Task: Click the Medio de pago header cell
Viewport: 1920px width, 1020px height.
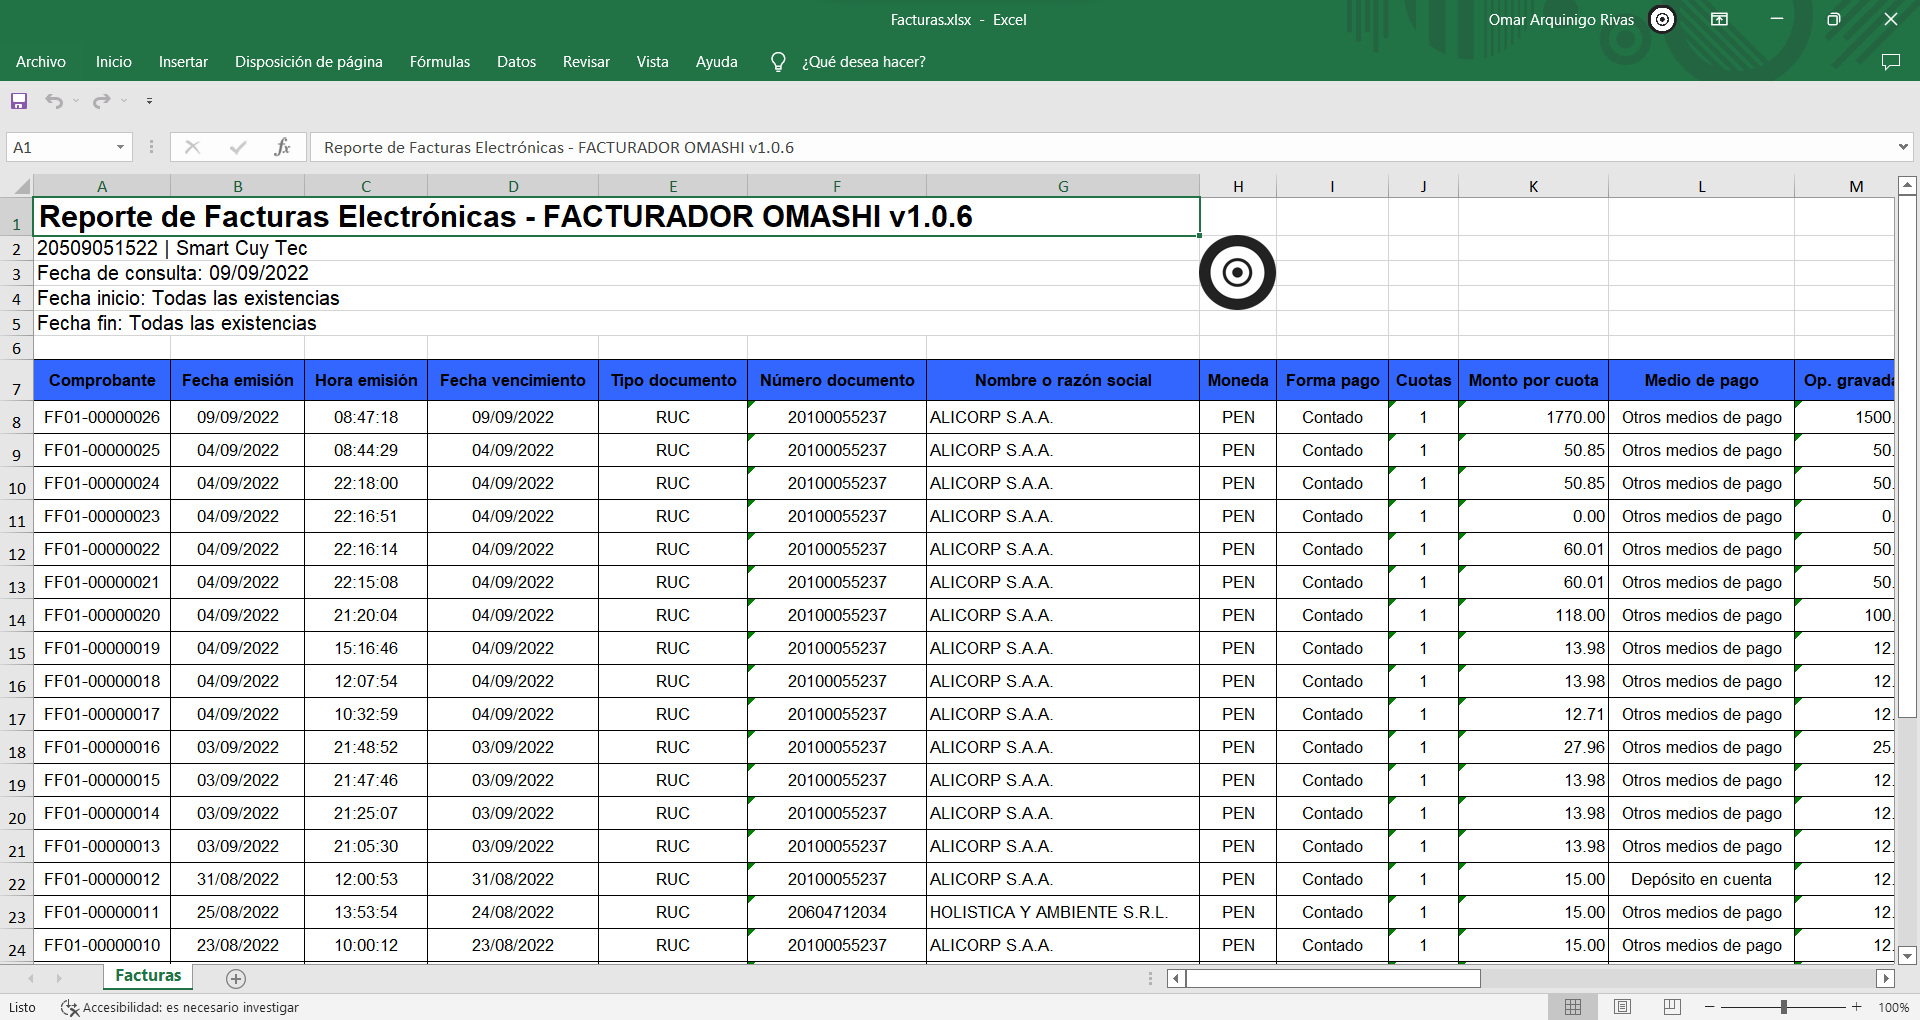Action: 1701,380
